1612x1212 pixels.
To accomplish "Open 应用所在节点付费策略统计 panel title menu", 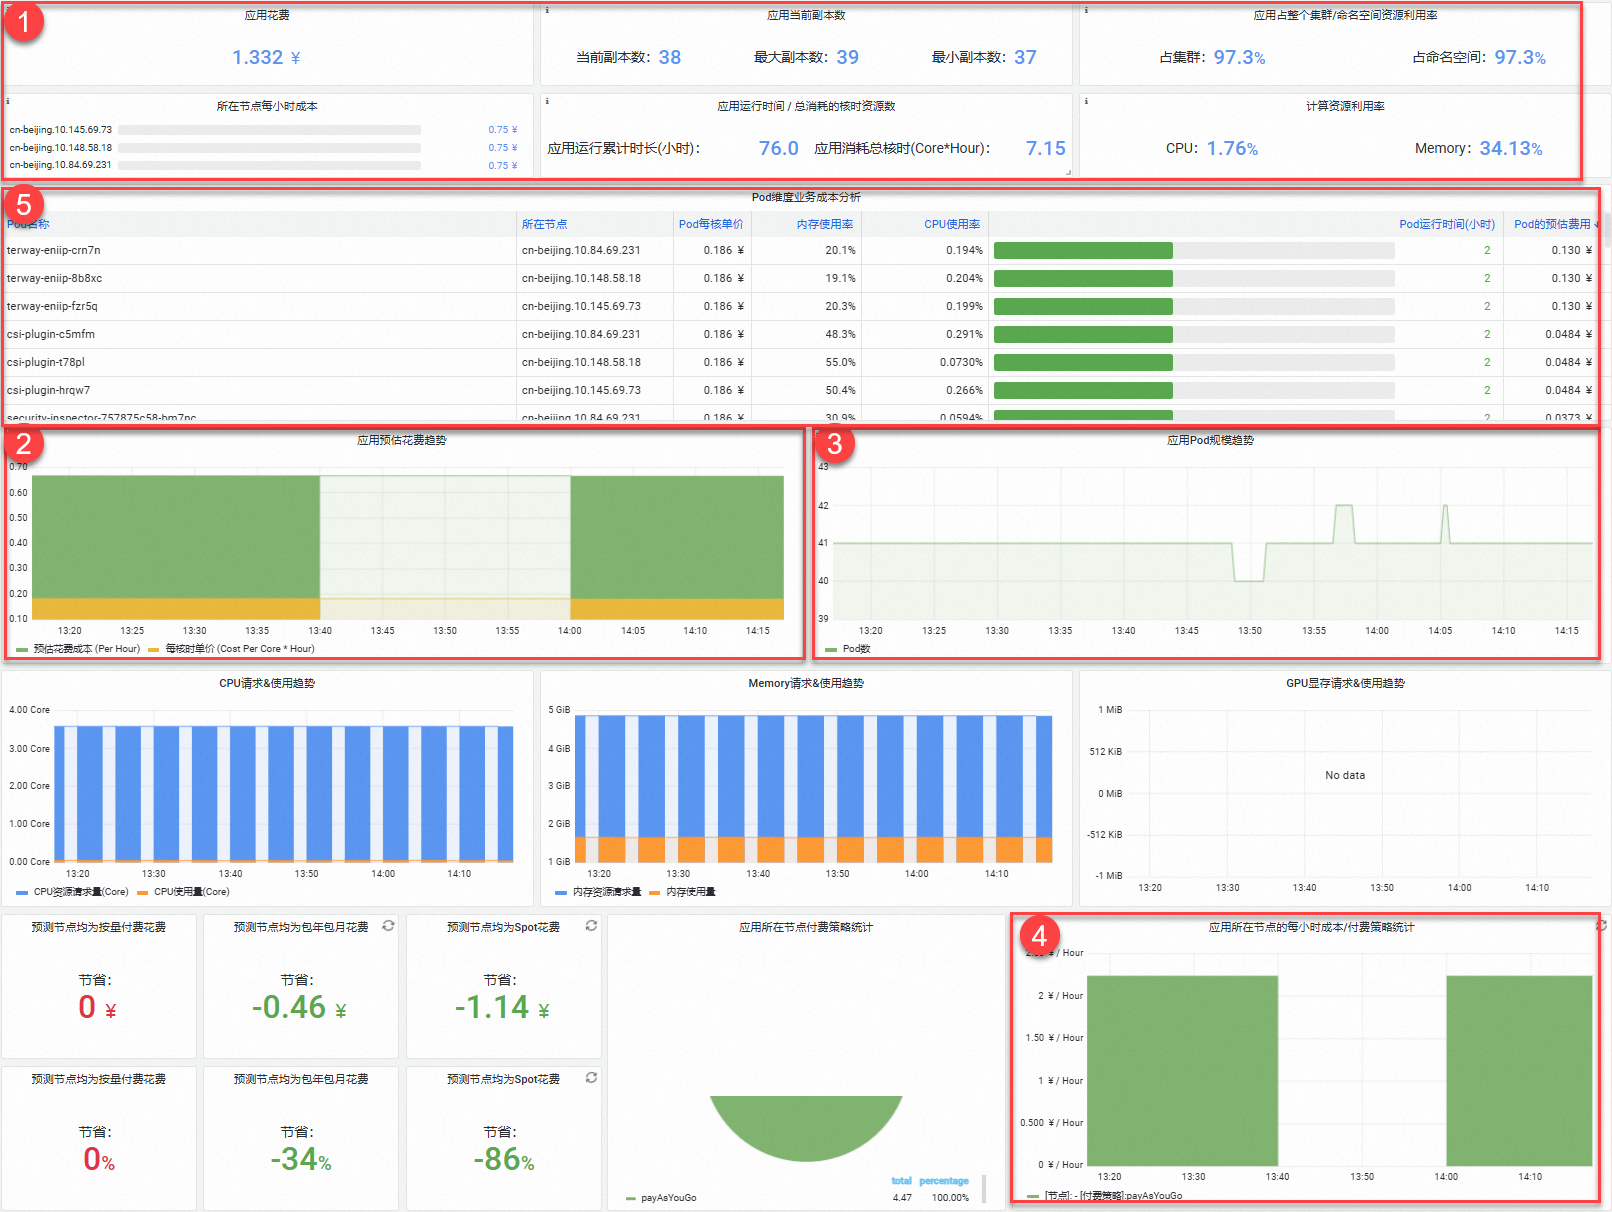I will (x=806, y=928).
